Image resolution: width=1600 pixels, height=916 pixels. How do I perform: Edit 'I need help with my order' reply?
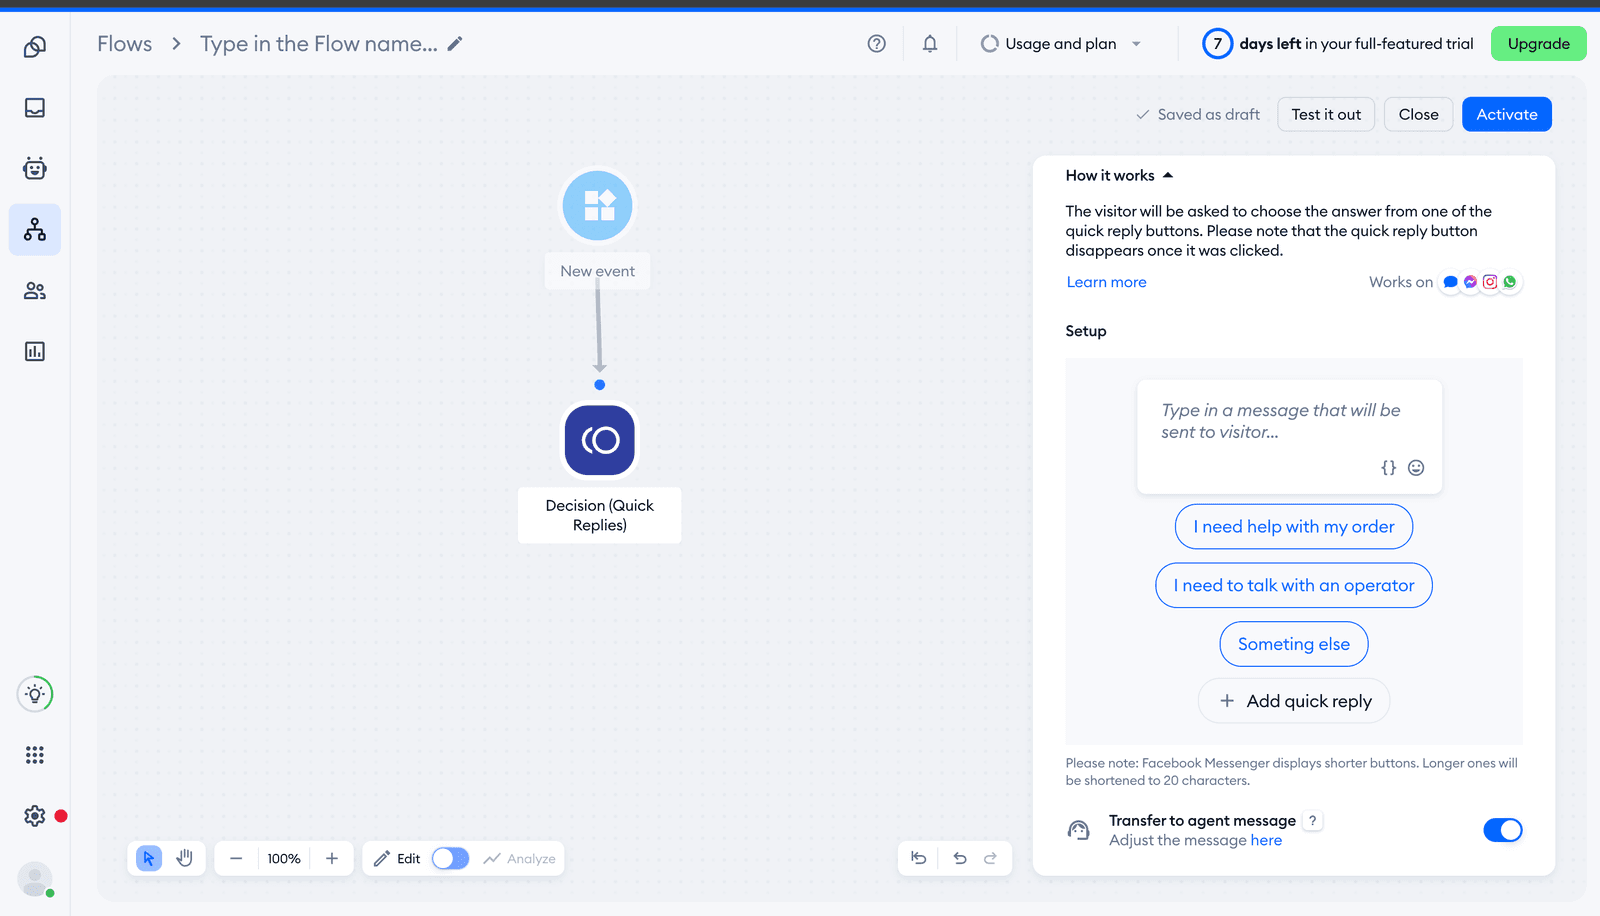tap(1294, 526)
